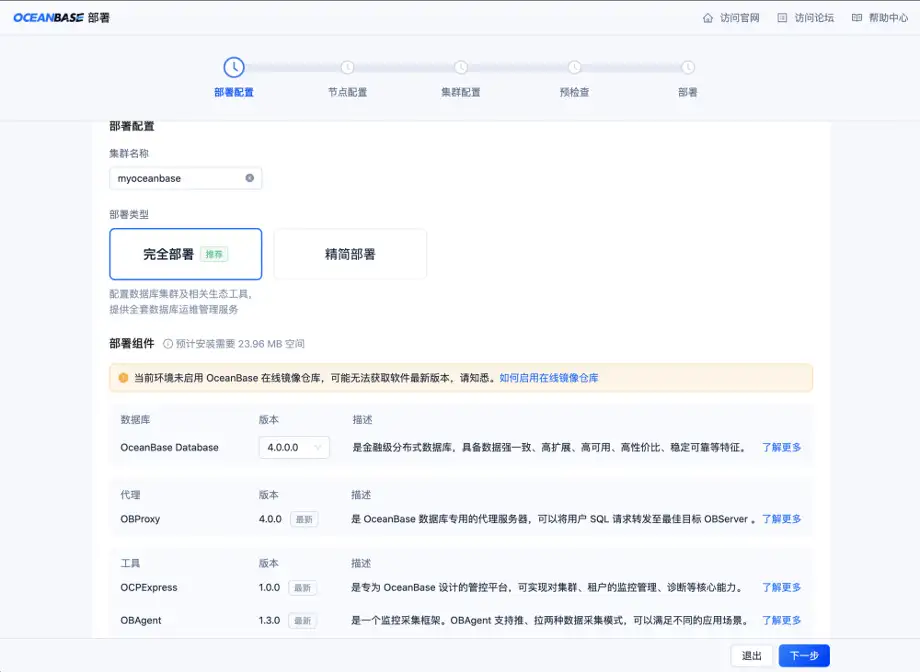Click the home icon next to 访问官网

tap(710, 16)
